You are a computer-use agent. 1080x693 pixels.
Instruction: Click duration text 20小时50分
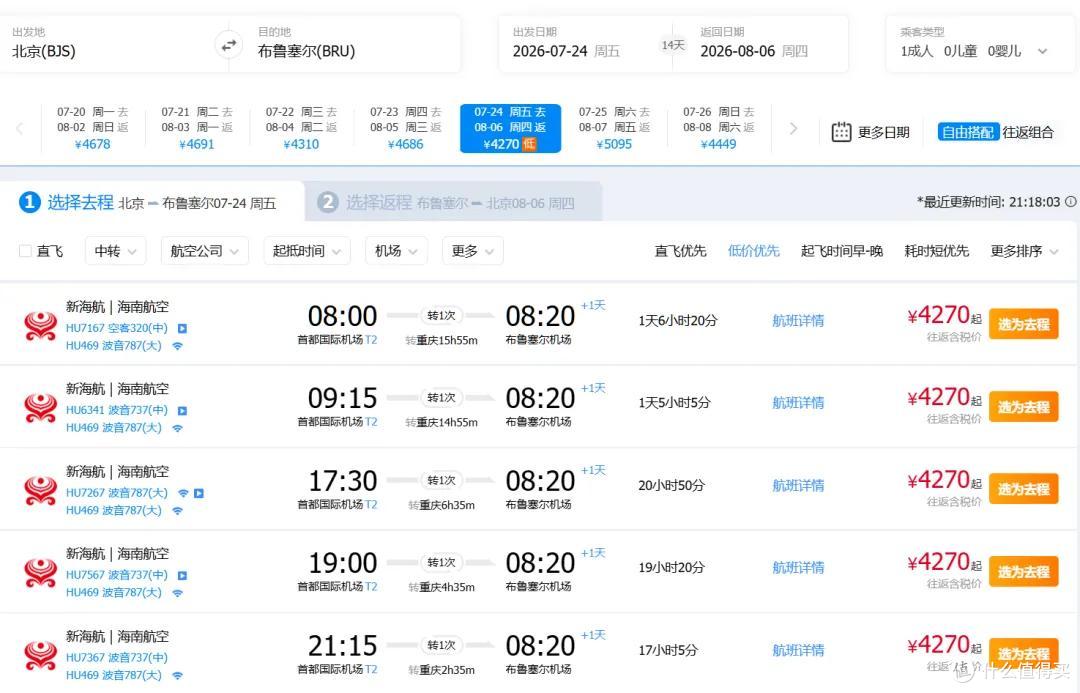(x=672, y=485)
